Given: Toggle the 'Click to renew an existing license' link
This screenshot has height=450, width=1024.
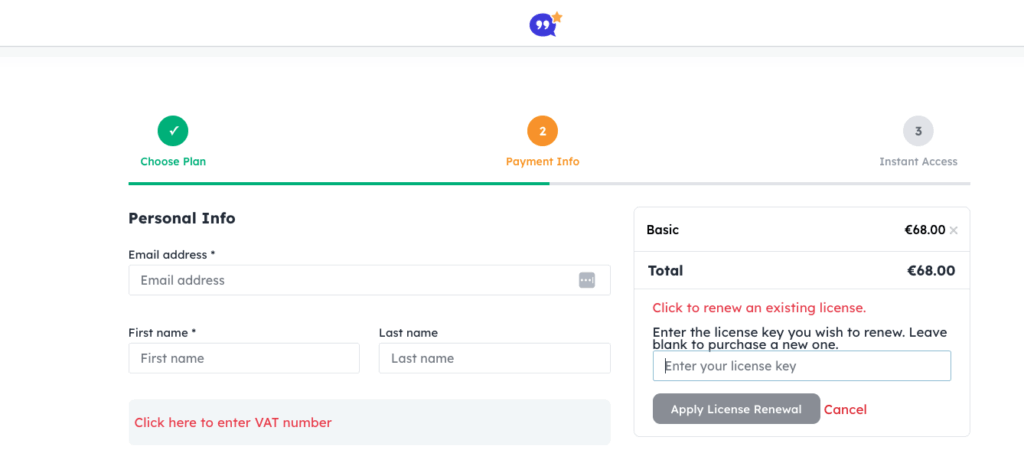Looking at the screenshot, I should point(759,308).
